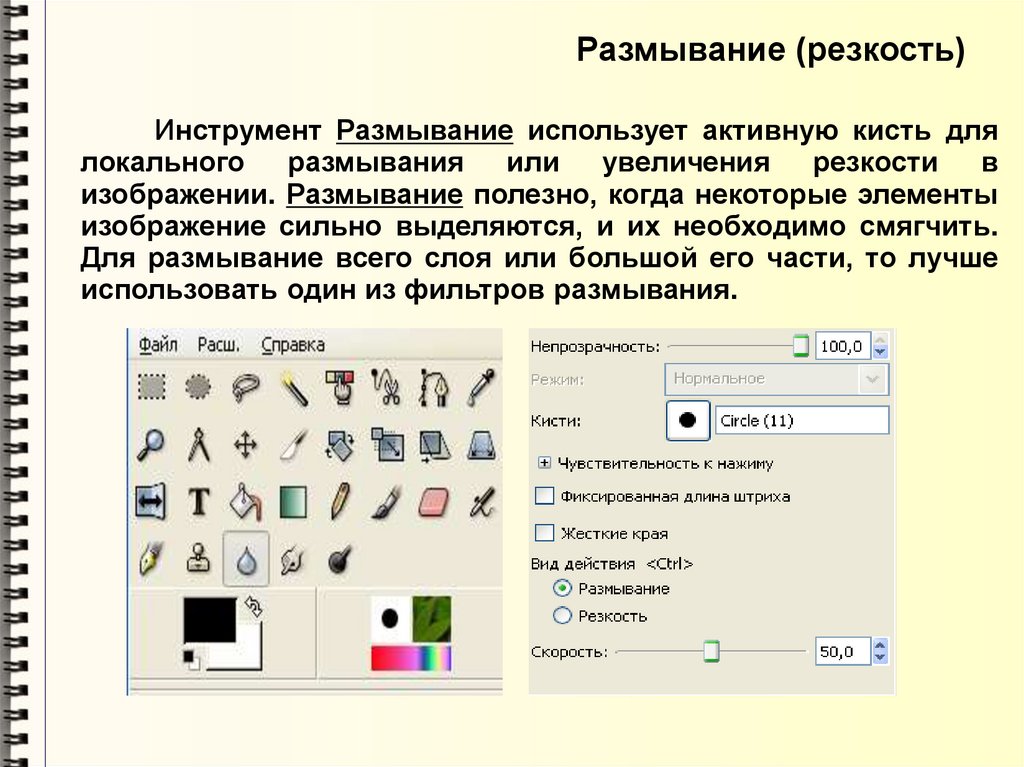1024x767 pixels.
Task: Click the Непрозрачность slider handle
Action: (x=801, y=345)
